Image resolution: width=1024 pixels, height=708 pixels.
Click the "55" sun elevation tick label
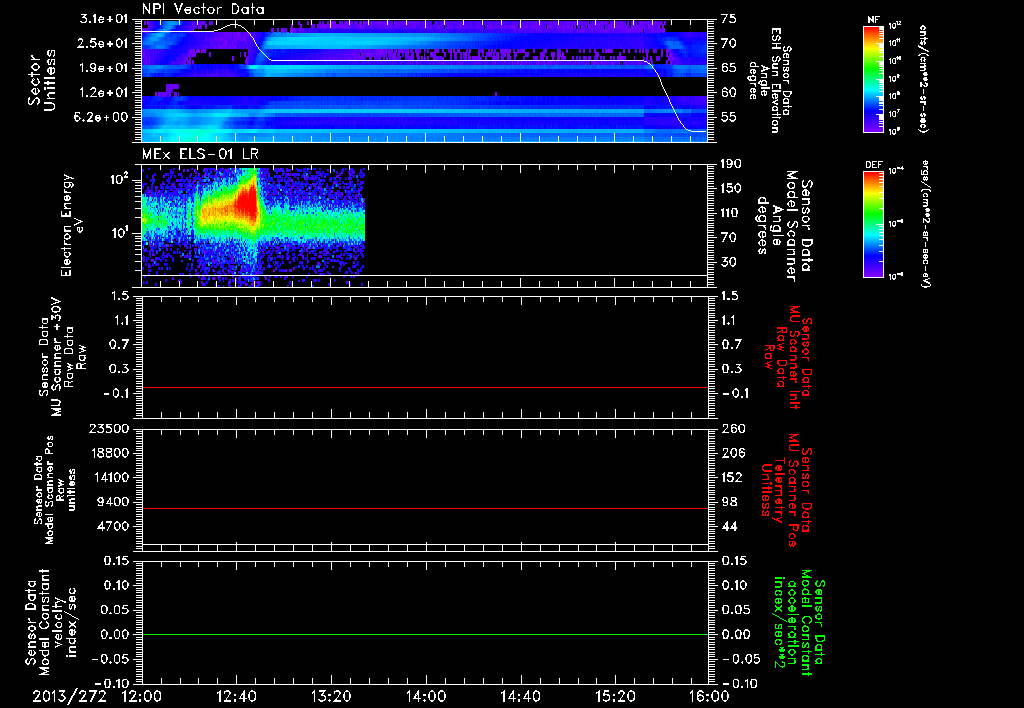click(729, 117)
